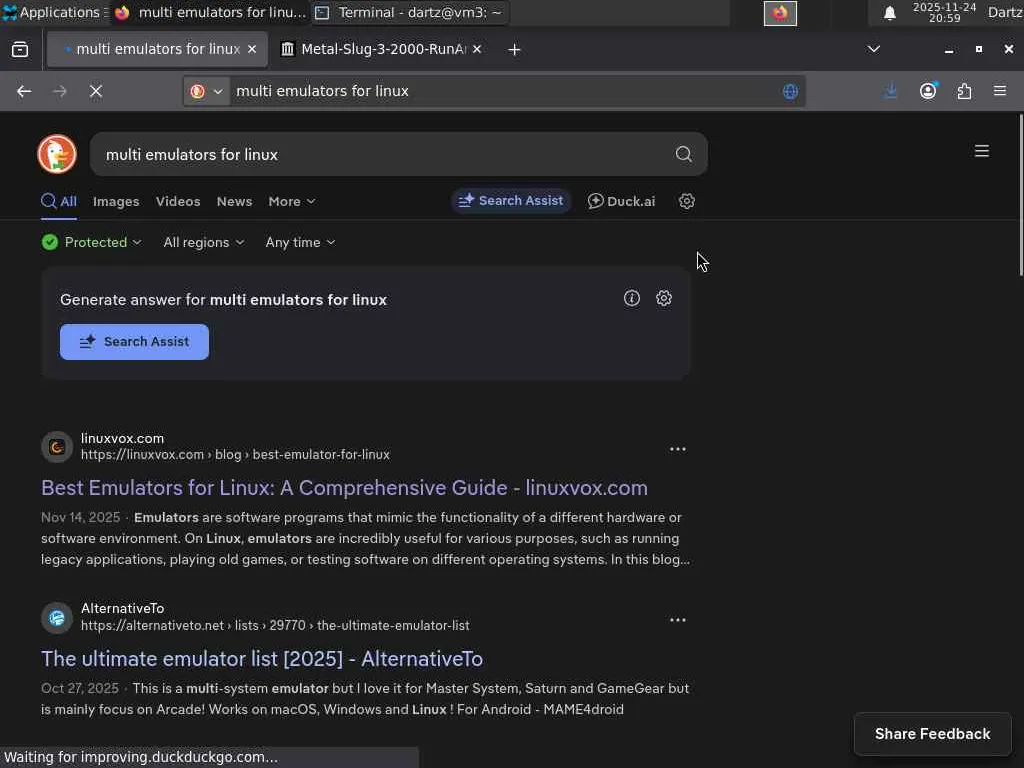Viewport: 1024px width, 768px height.
Task: Switch to Images results tab
Action: pyautogui.click(x=116, y=202)
